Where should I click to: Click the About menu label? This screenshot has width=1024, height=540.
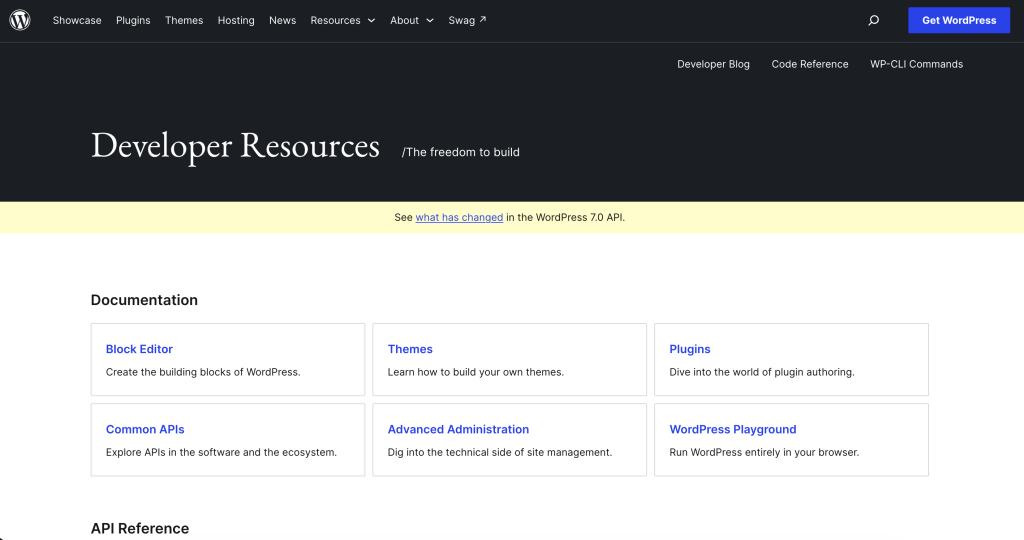click(x=404, y=20)
